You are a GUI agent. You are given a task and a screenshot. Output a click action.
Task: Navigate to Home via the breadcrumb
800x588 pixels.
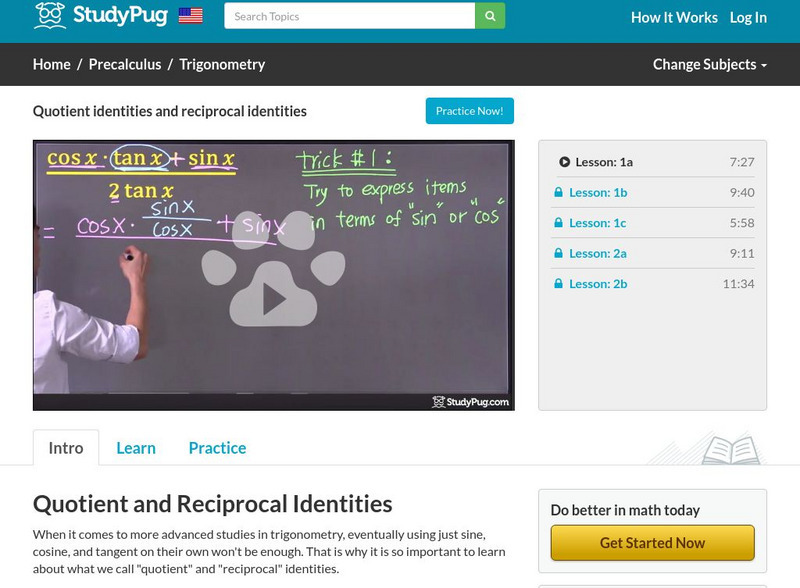tap(52, 63)
